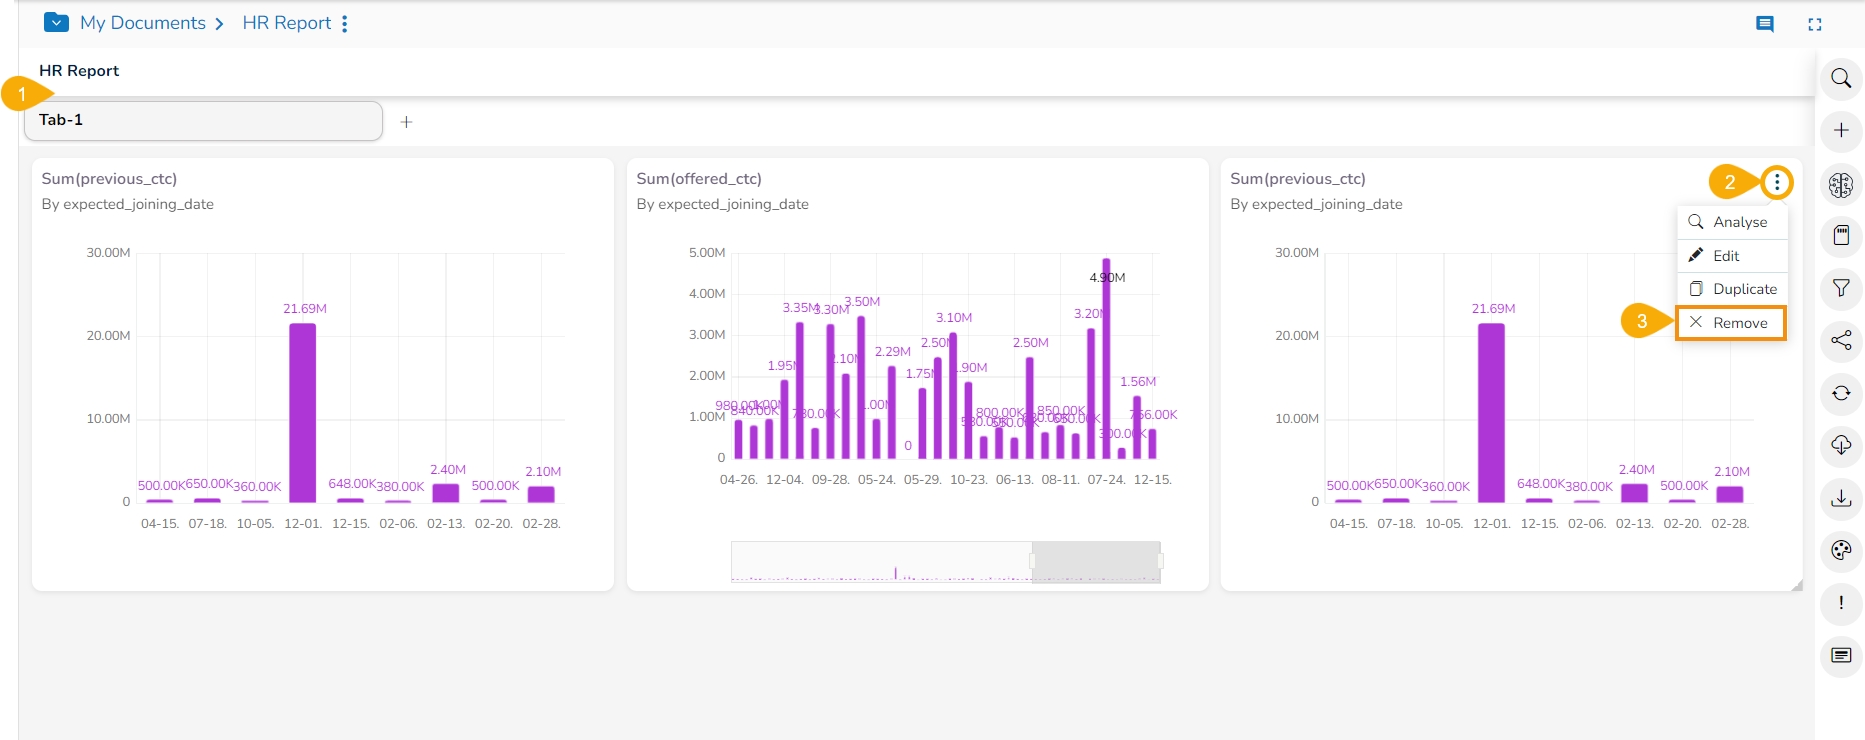Open the color palette theme icon
This screenshot has width=1865, height=740.
(1841, 550)
